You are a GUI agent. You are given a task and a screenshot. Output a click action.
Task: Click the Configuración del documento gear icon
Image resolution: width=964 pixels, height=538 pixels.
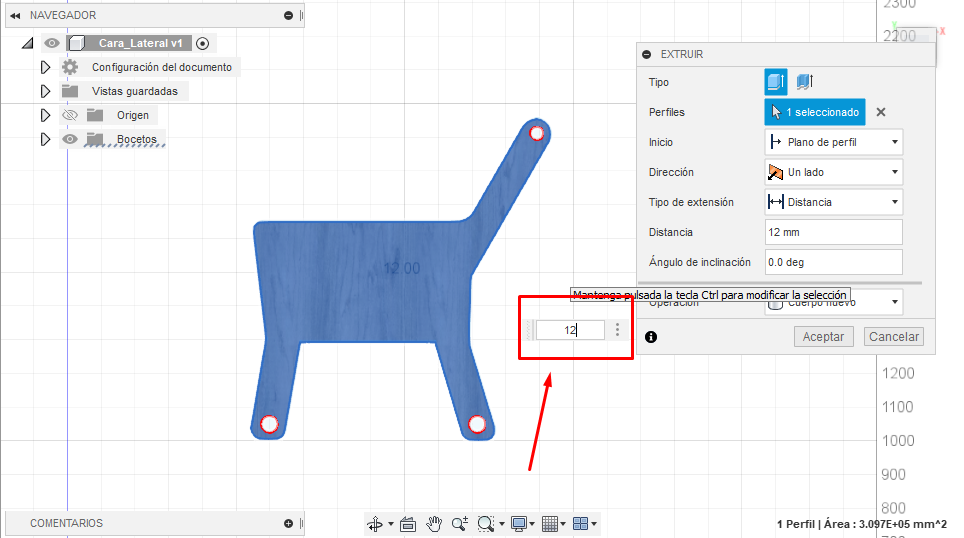click(70, 67)
